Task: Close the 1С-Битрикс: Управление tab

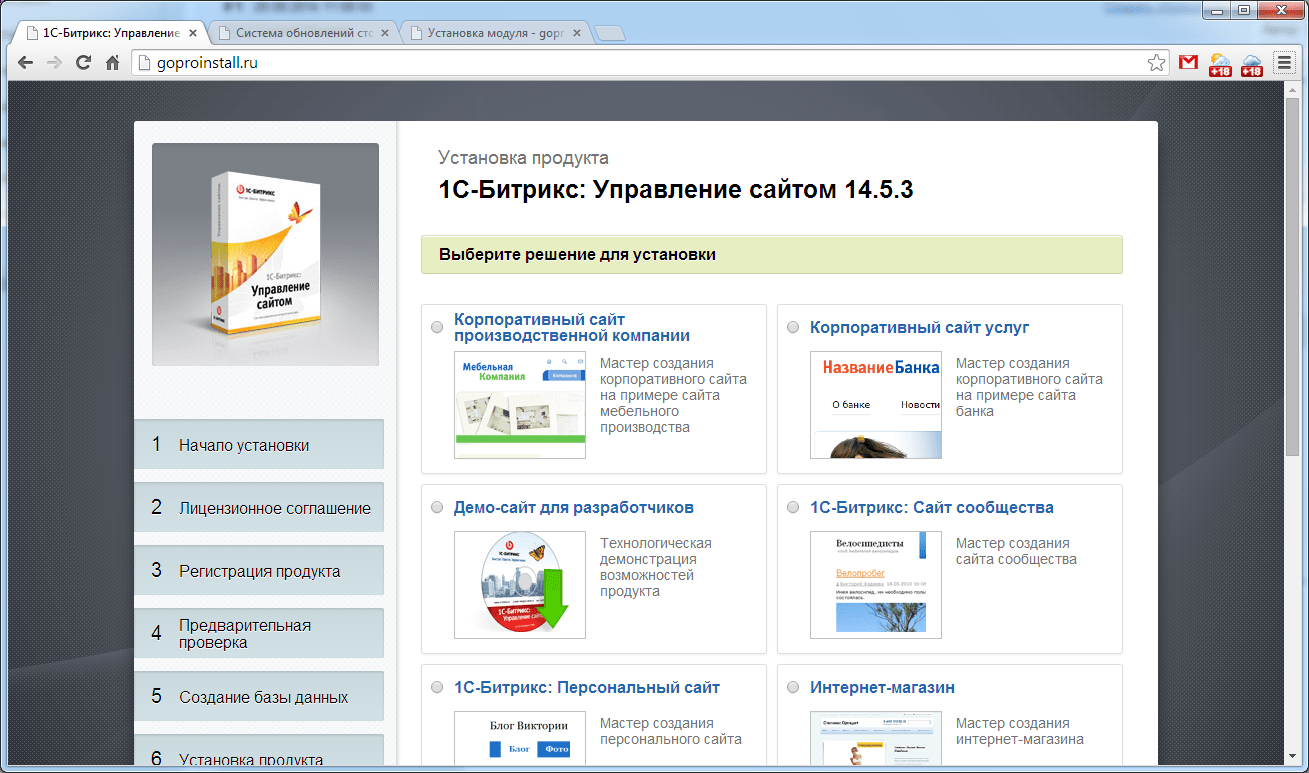Action: coord(194,32)
